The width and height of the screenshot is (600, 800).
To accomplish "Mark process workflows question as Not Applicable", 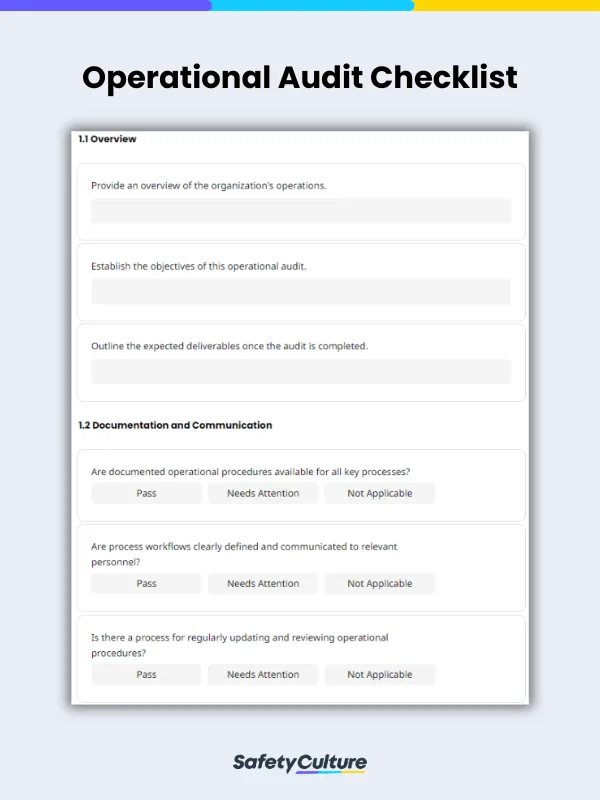I will tap(380, 583).
